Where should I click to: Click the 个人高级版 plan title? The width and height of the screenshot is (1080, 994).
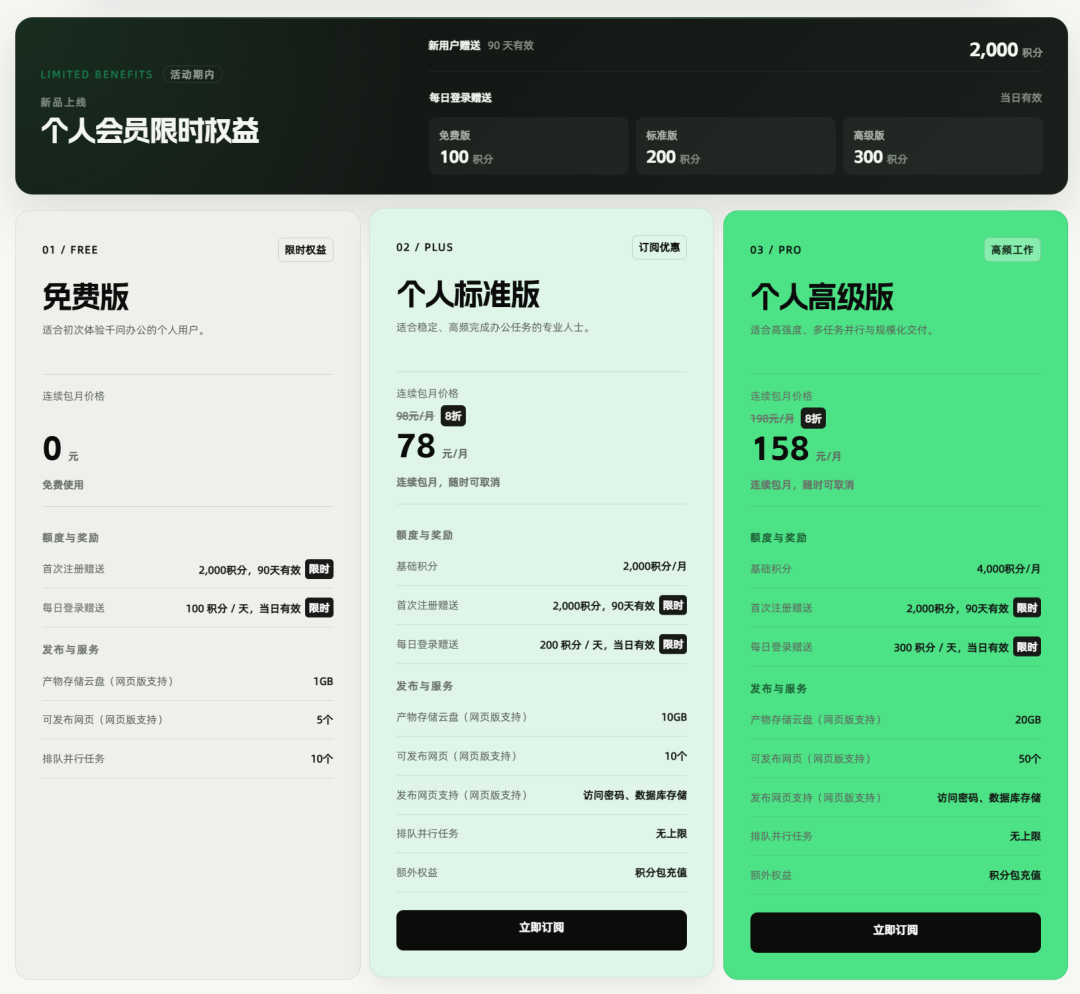tap(822, 297)
